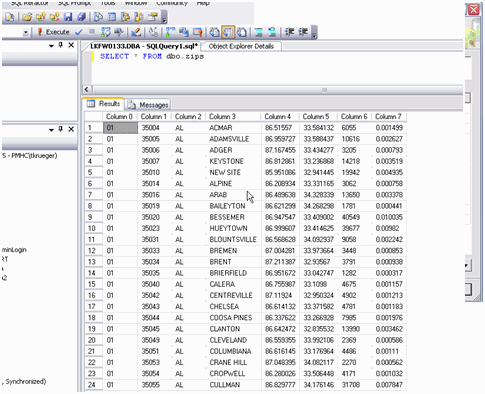Select row header number 20
This screenshot has width=485, height=394.
[x=93, y=340]
